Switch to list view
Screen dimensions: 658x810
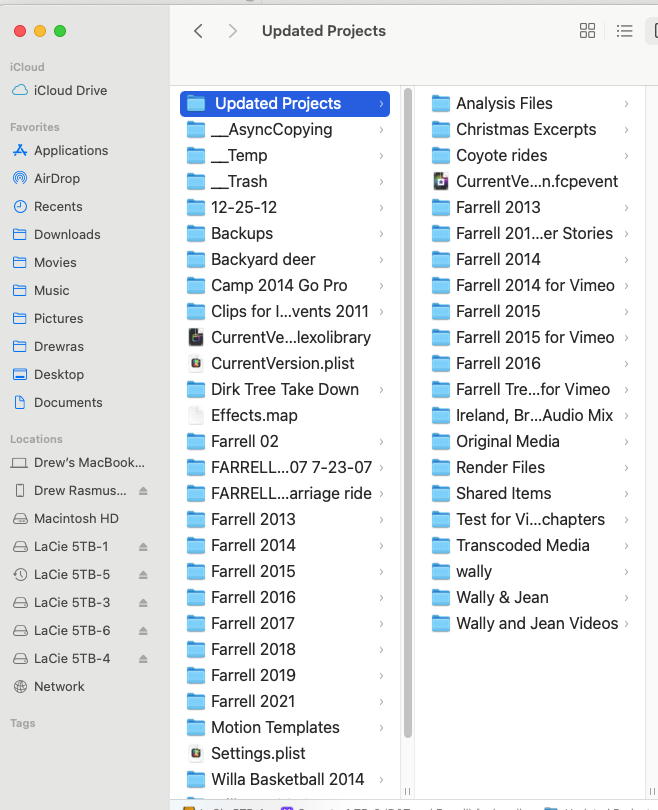pos(624,31)
